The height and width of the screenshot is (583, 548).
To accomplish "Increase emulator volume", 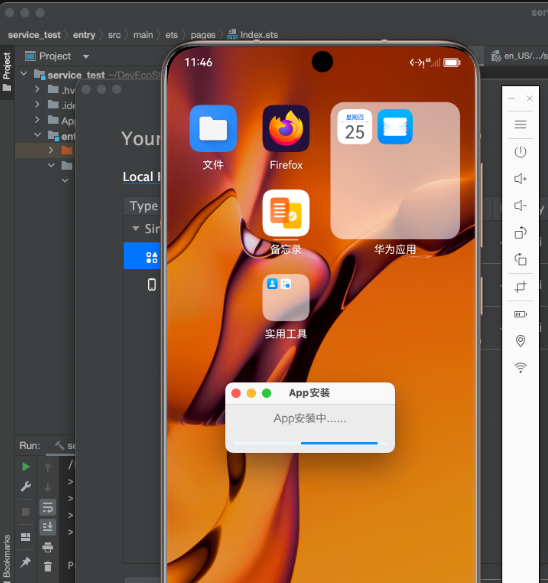I will pos(520,179).
